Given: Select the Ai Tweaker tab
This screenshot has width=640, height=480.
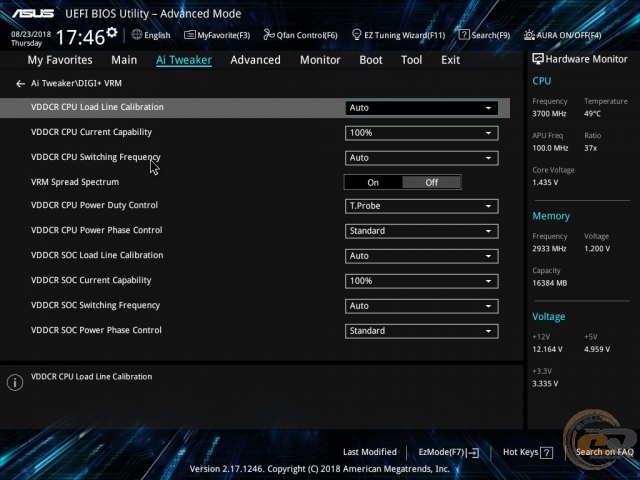Looking at the screenshot, I should tap(184, 60).
